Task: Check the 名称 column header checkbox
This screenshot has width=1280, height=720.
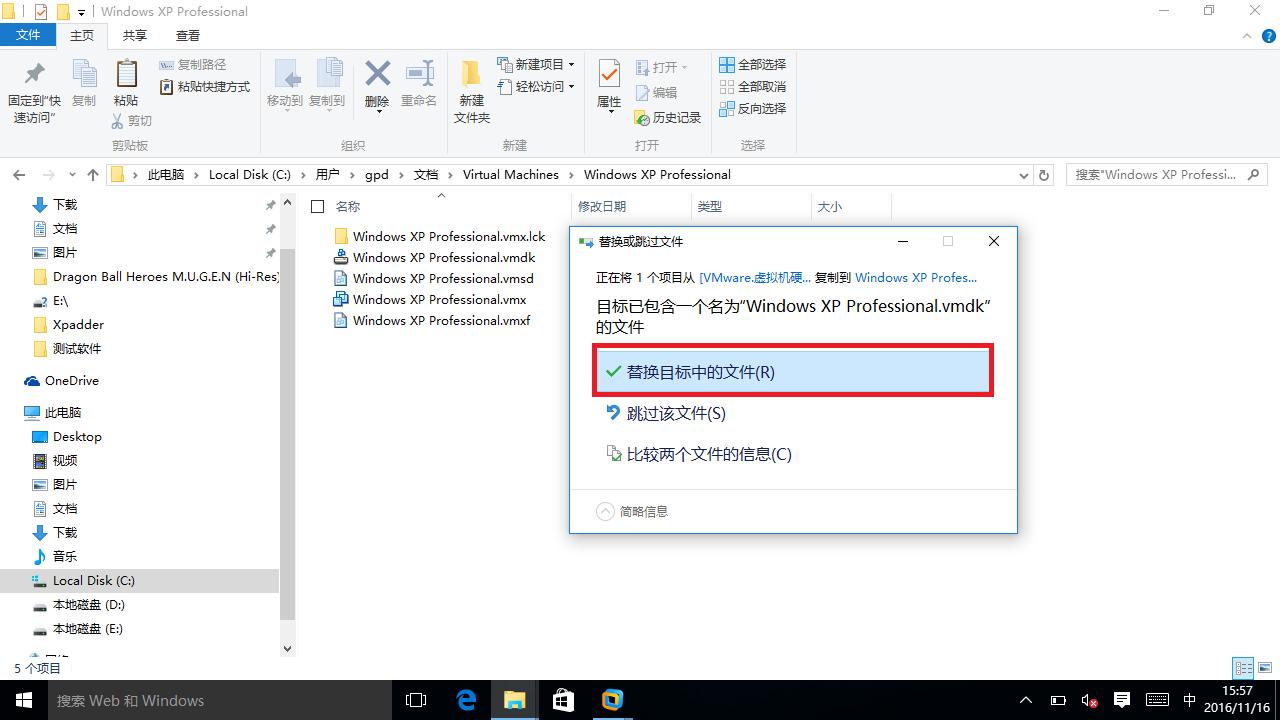Action: 317,206
